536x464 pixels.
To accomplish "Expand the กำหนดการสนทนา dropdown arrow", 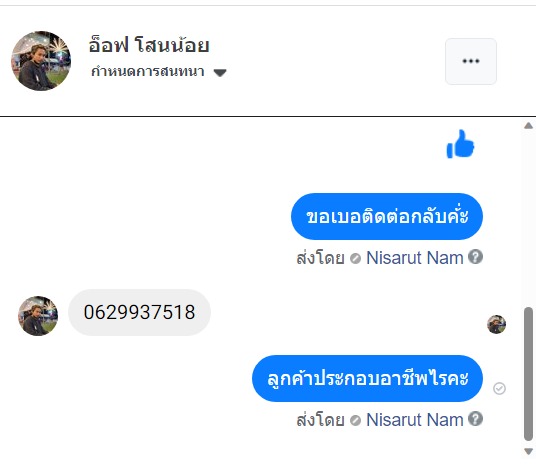I will click(x=220, y=73).
